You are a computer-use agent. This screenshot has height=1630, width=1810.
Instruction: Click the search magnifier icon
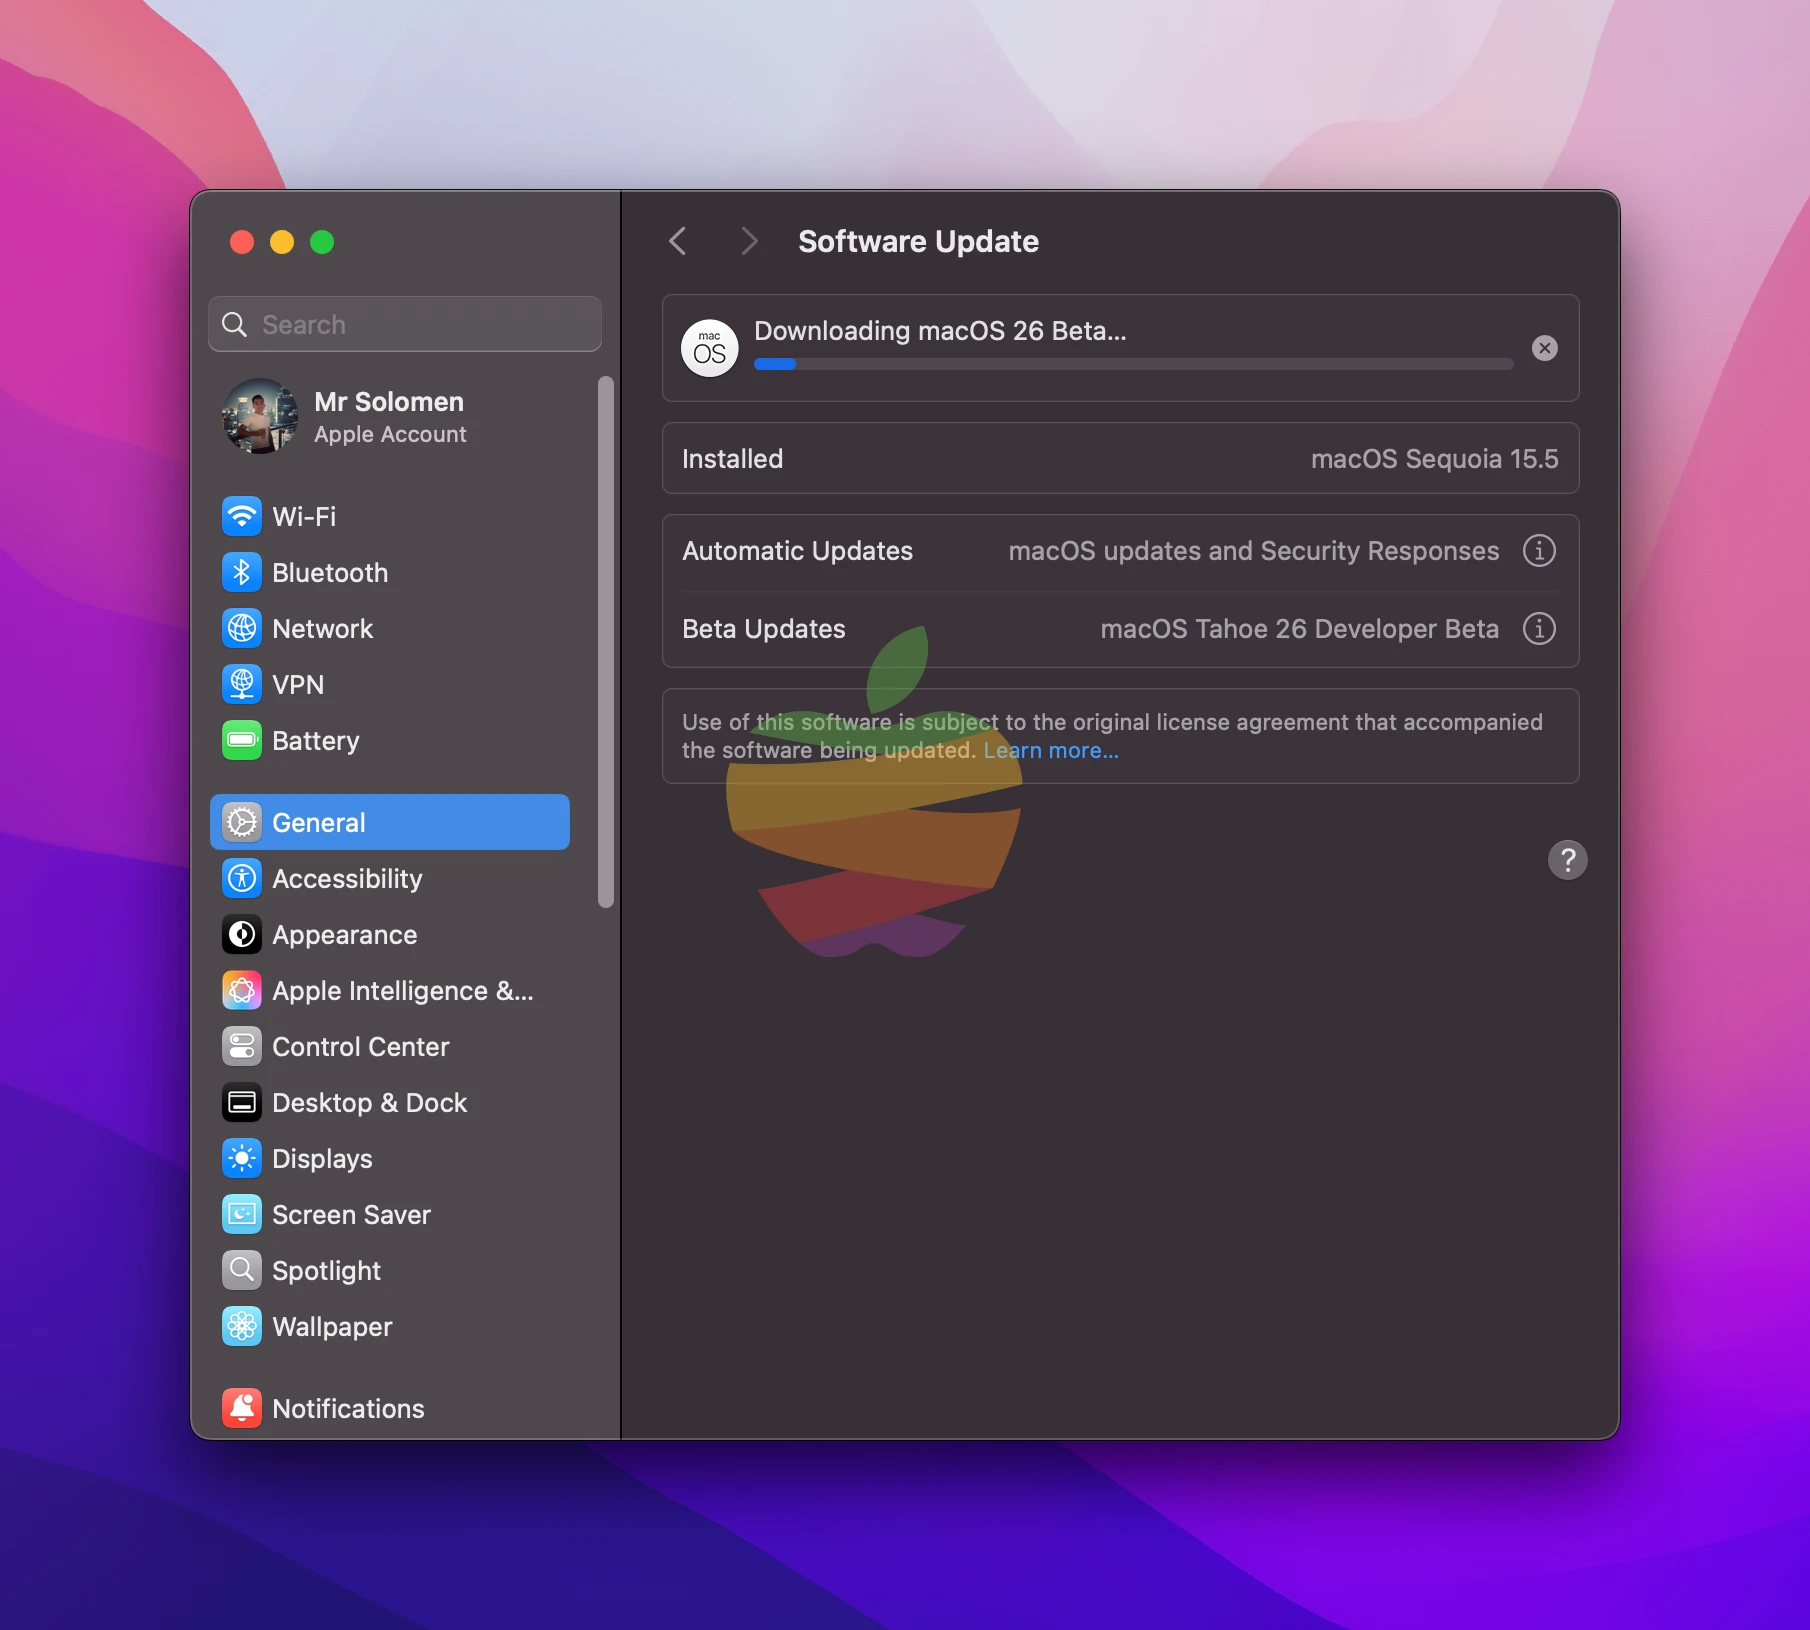[x=234, y=325]
